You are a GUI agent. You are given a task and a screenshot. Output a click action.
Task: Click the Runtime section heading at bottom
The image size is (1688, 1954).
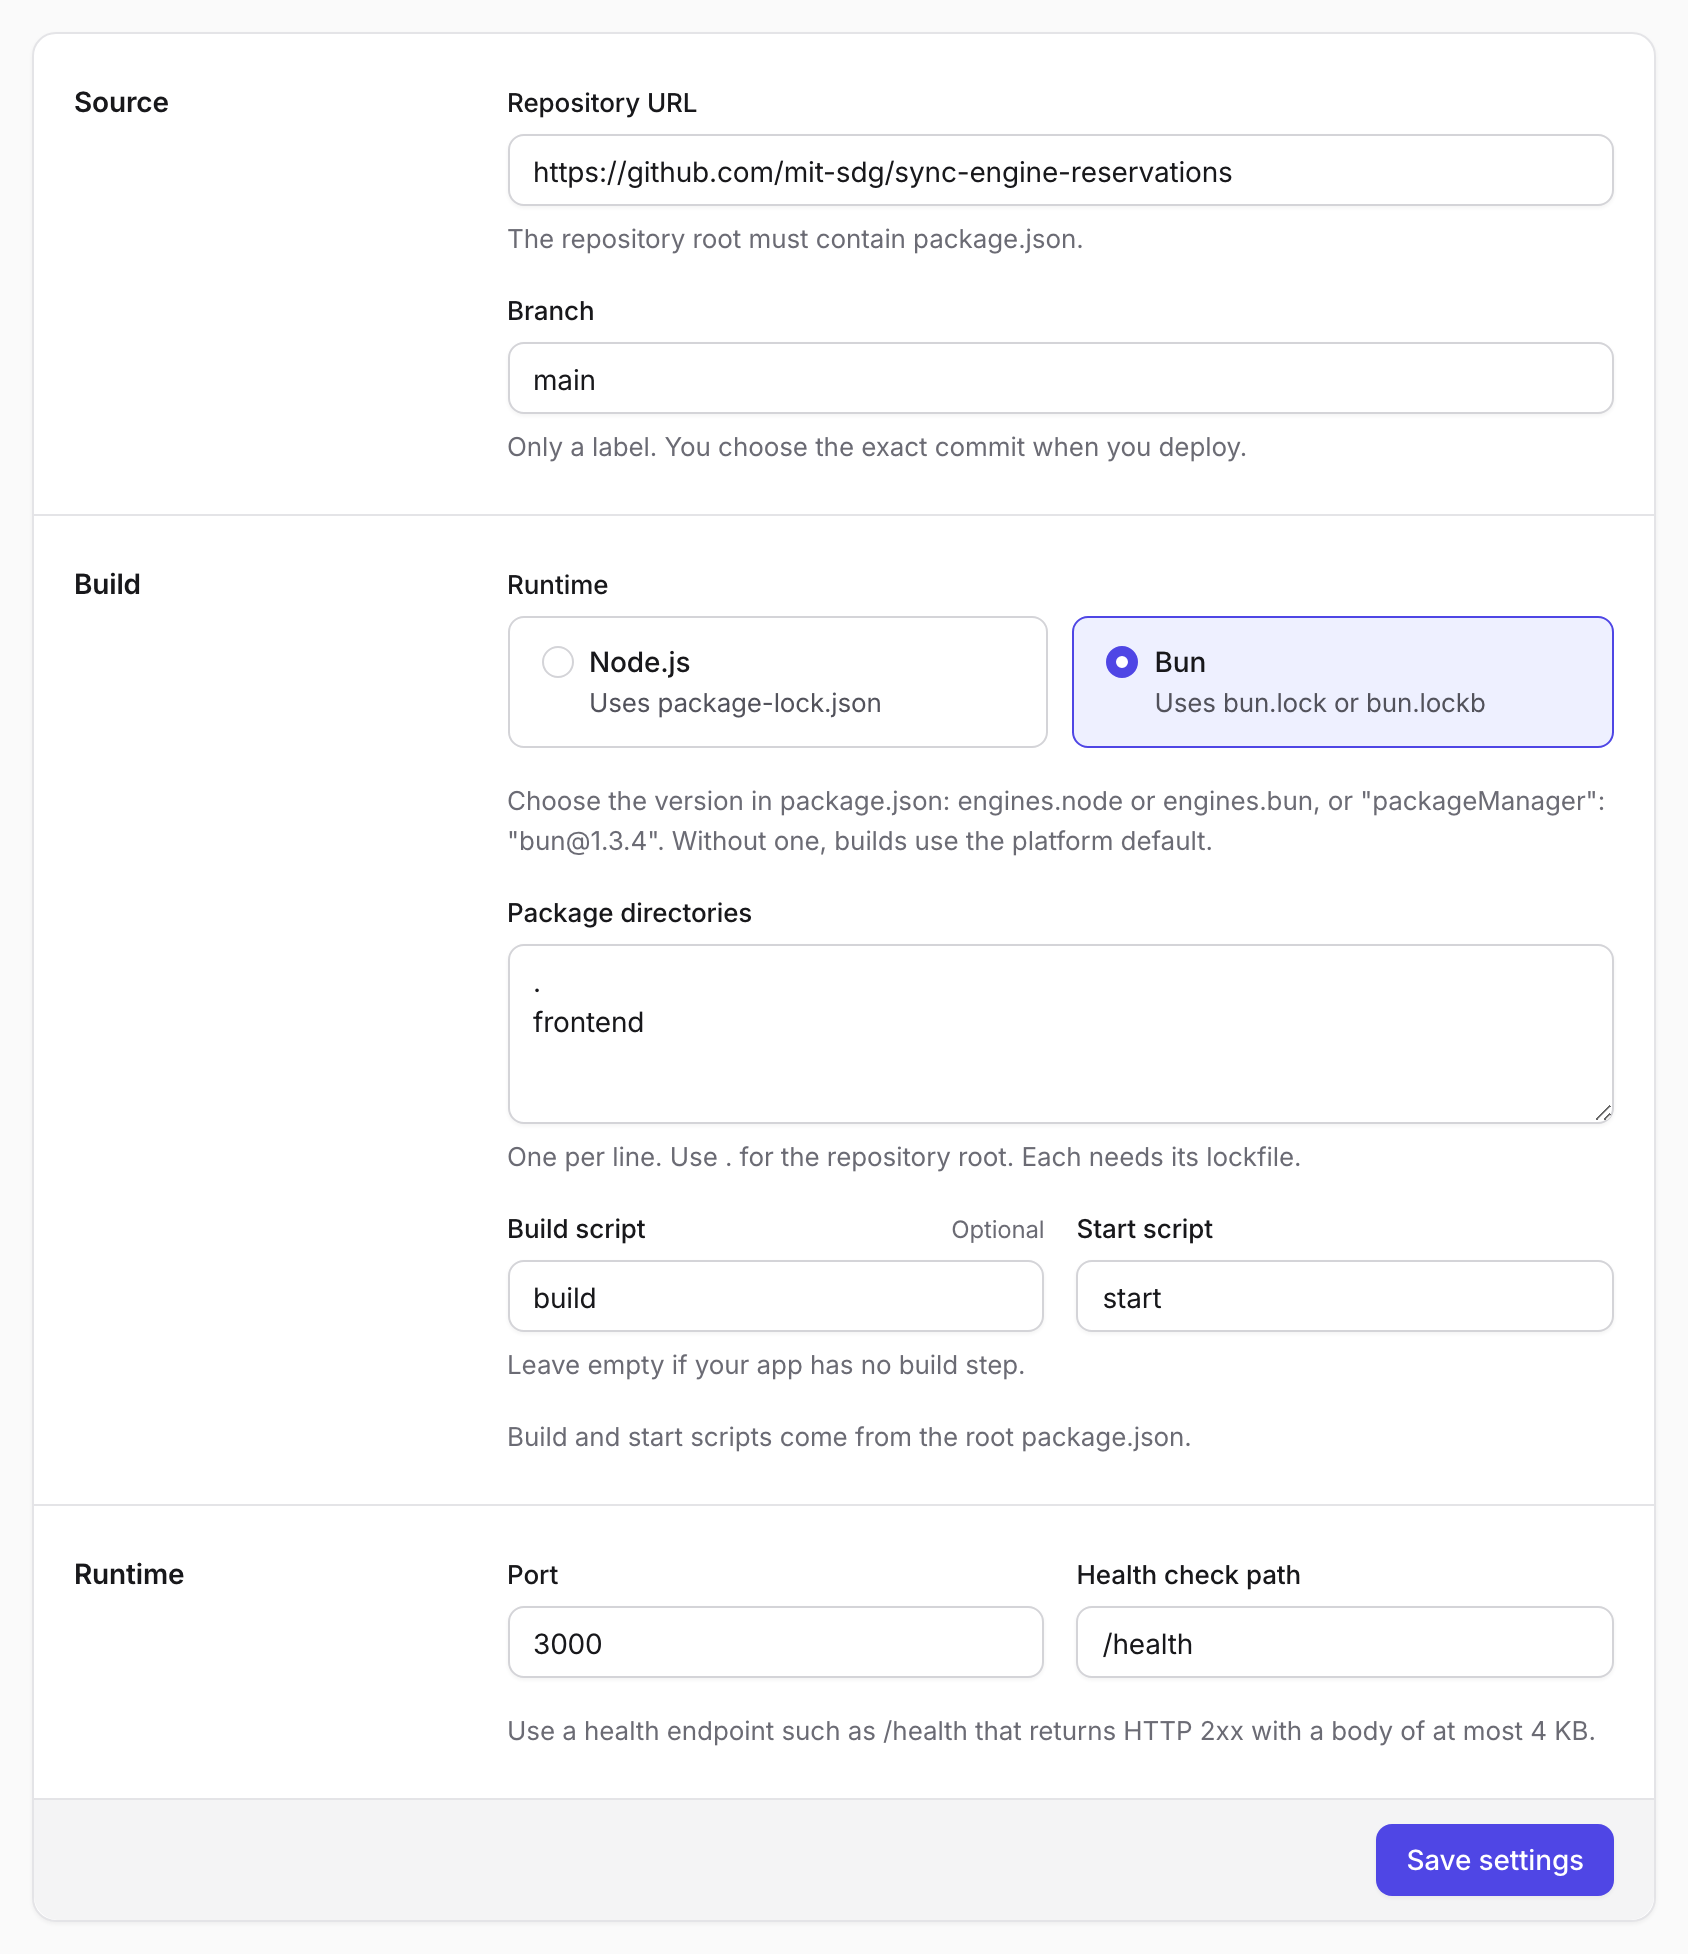129,1574
